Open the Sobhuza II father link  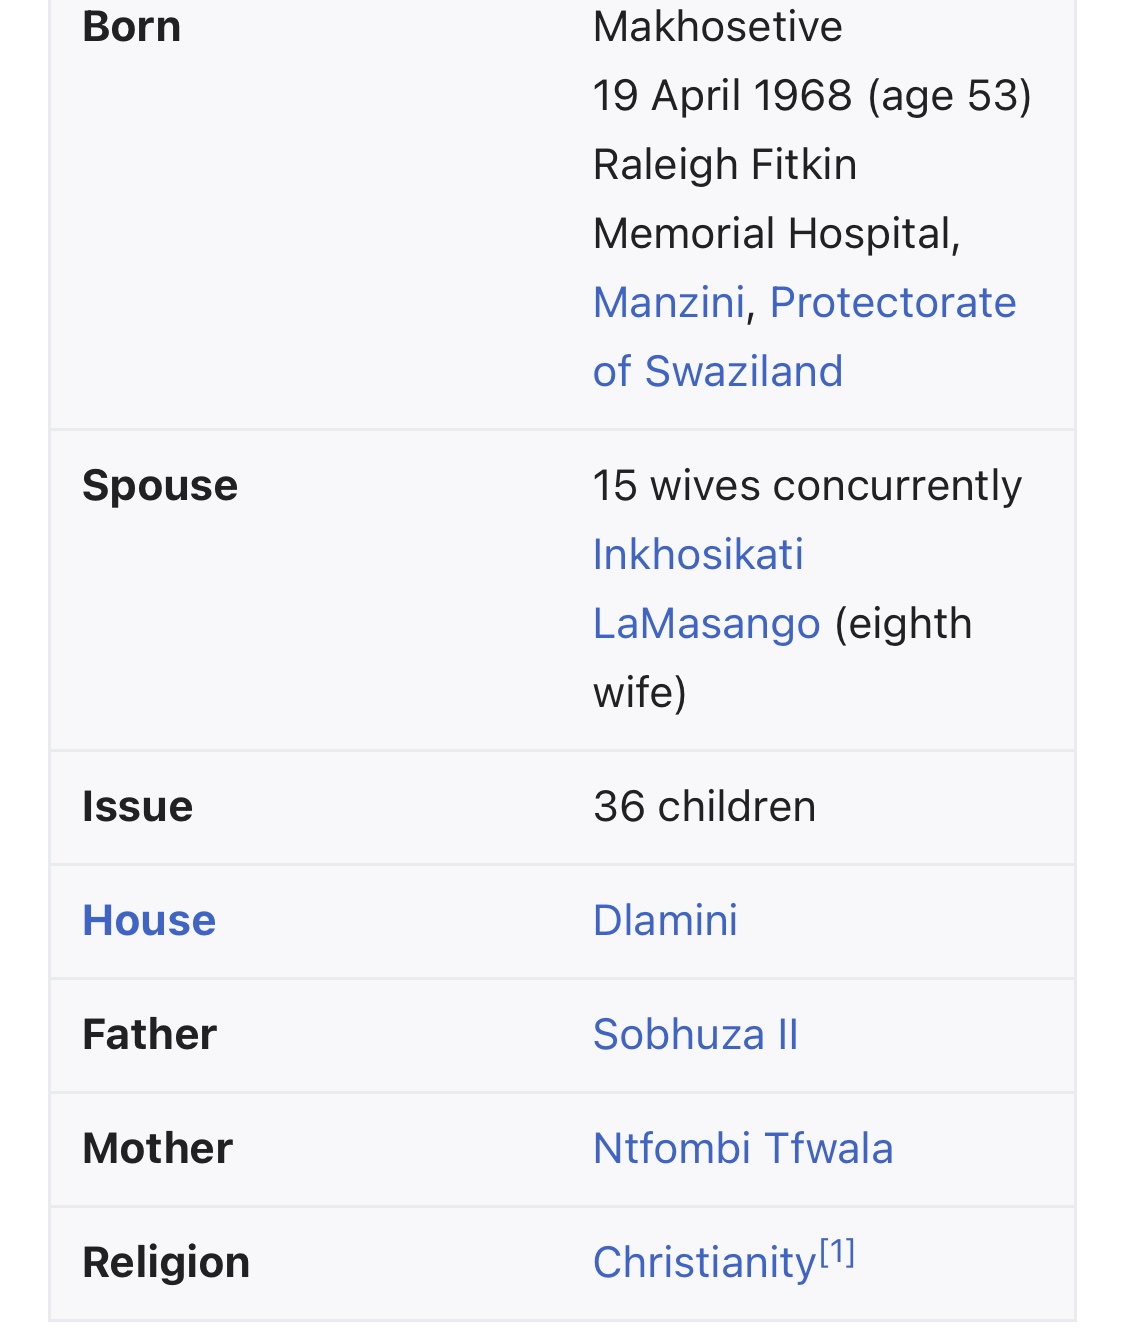696,1034
